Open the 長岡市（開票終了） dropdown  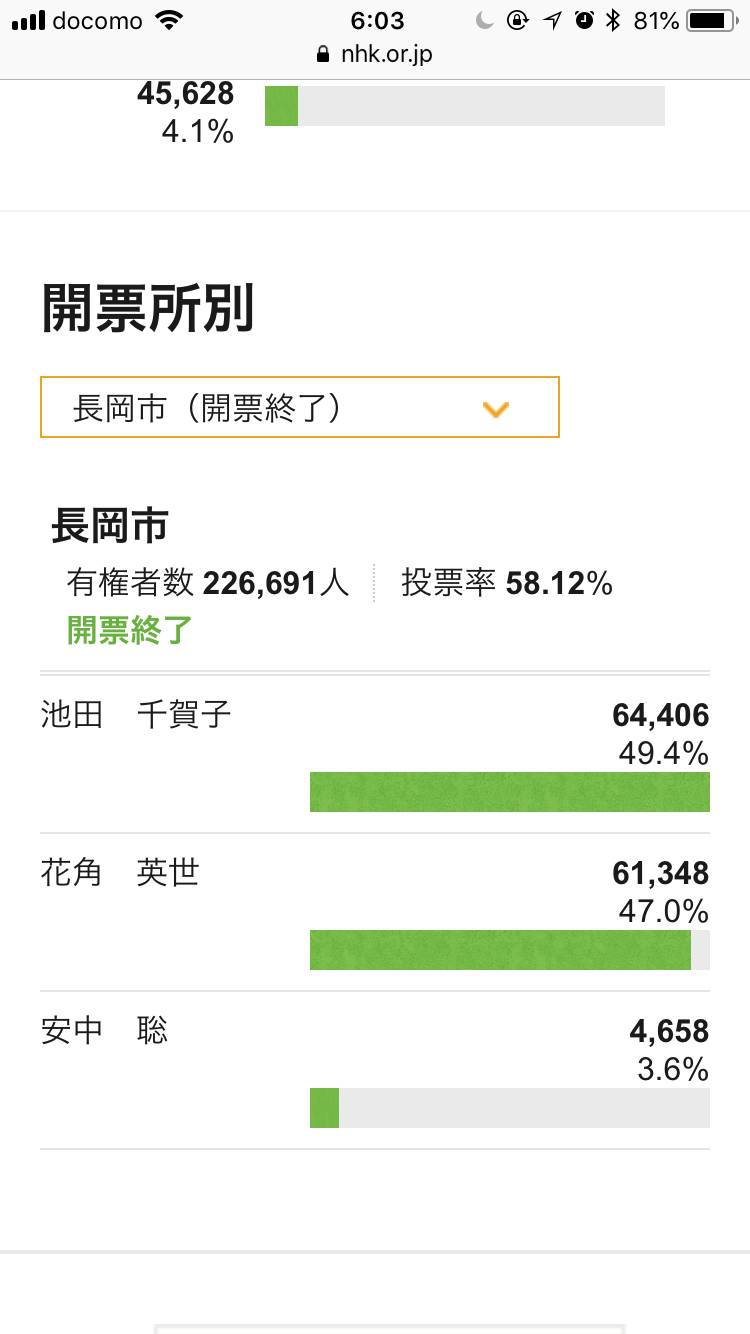pos(300,407)
